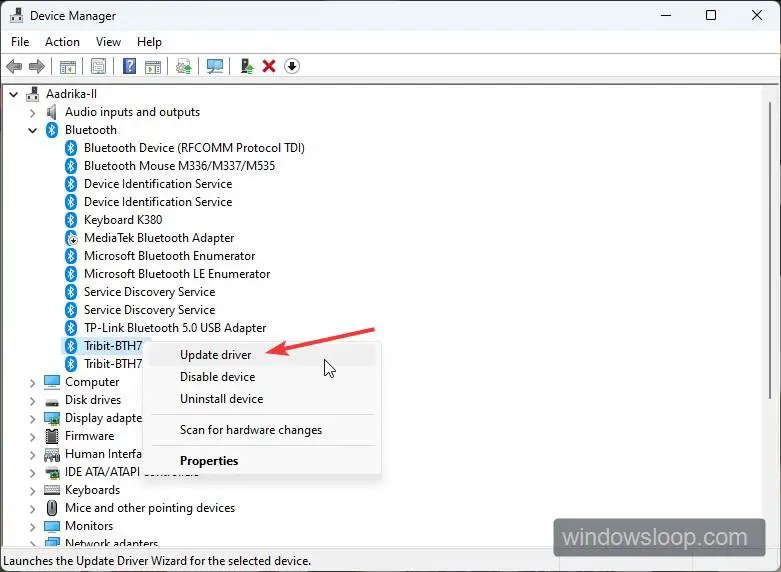Click the Firmware category chip icon

point(52,436)
